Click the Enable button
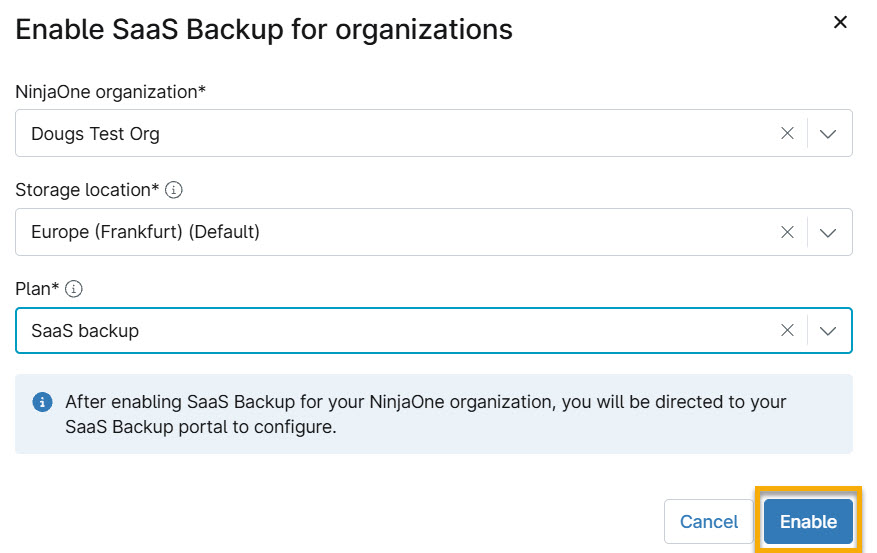 click(808, 522)
